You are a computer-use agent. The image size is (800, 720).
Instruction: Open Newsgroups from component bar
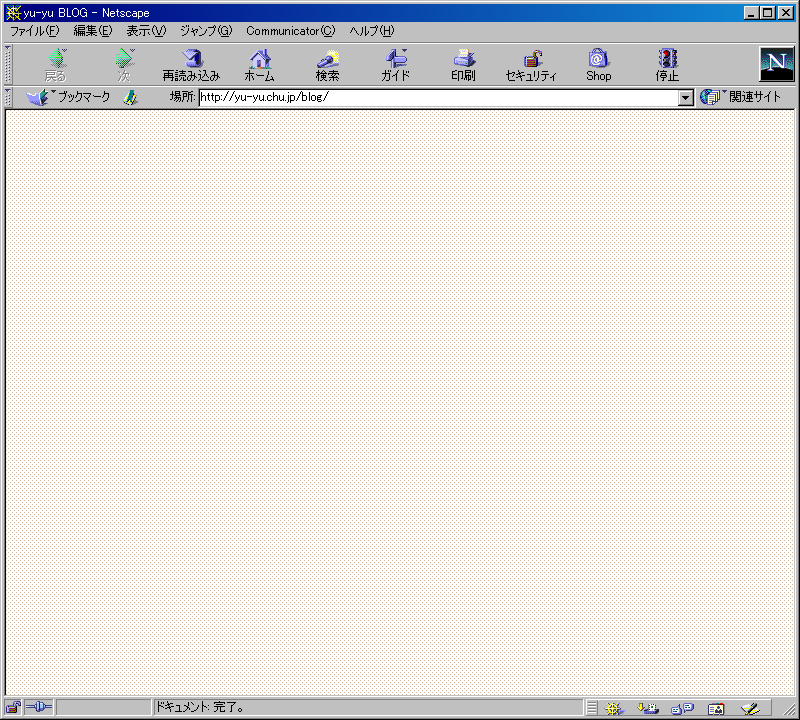click(682, 708)
